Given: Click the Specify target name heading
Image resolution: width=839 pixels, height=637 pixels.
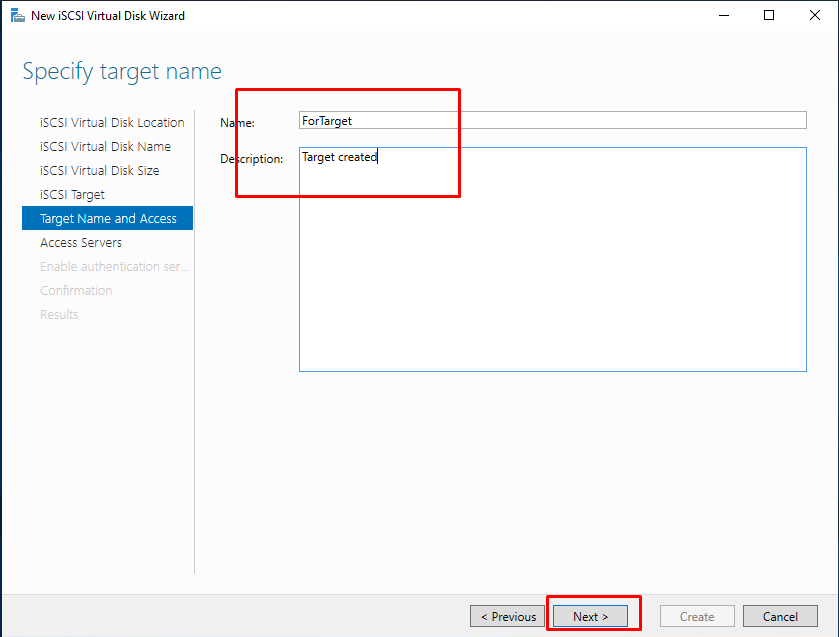Looking at the screenshot, I should coord(122,72).
